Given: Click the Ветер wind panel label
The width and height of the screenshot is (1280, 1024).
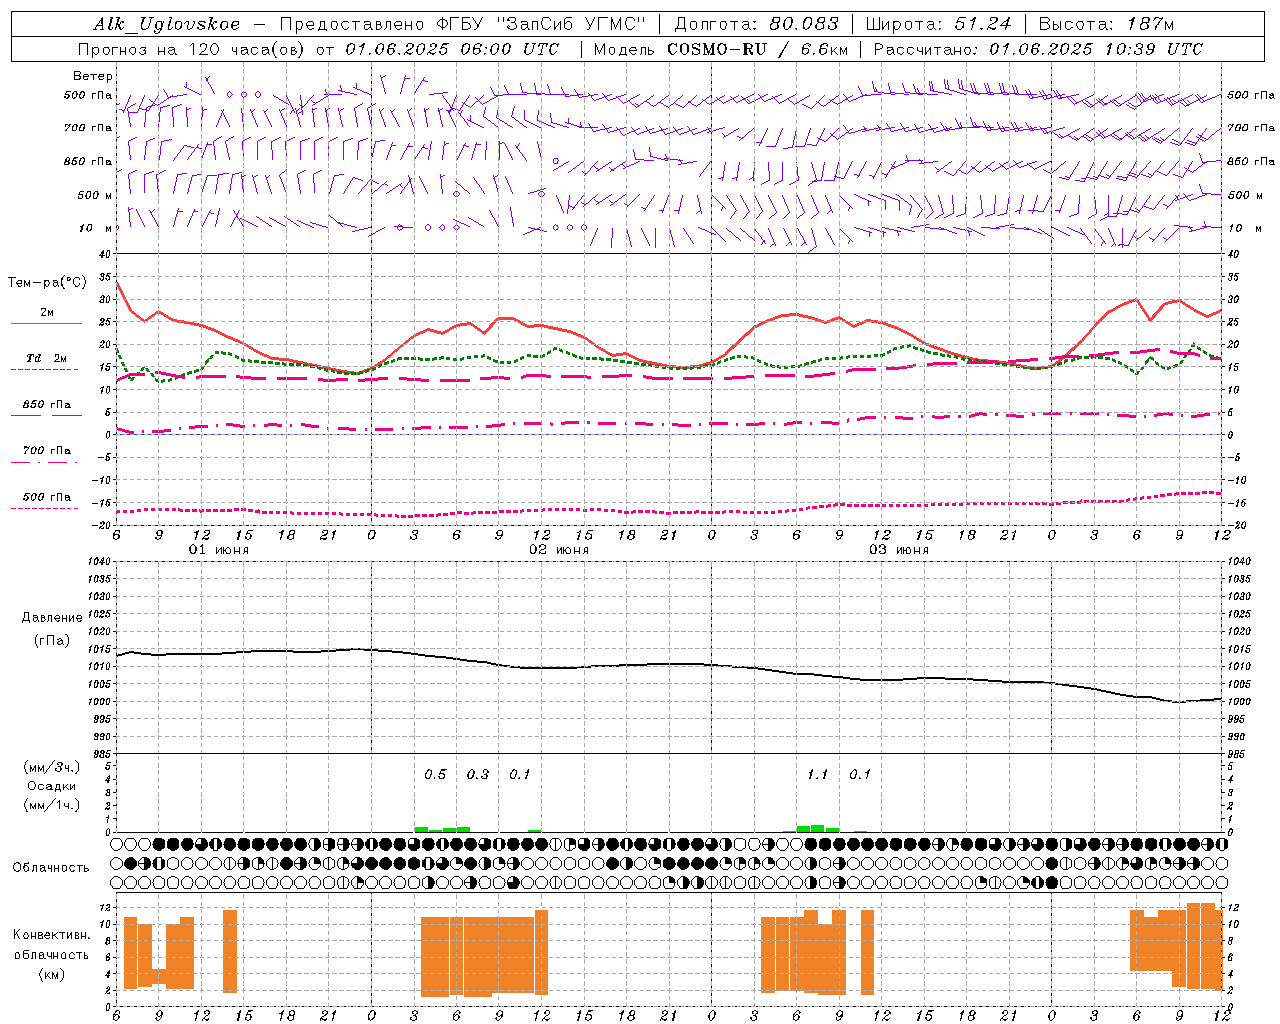Looking at the screenshot, I should point(93,76).
